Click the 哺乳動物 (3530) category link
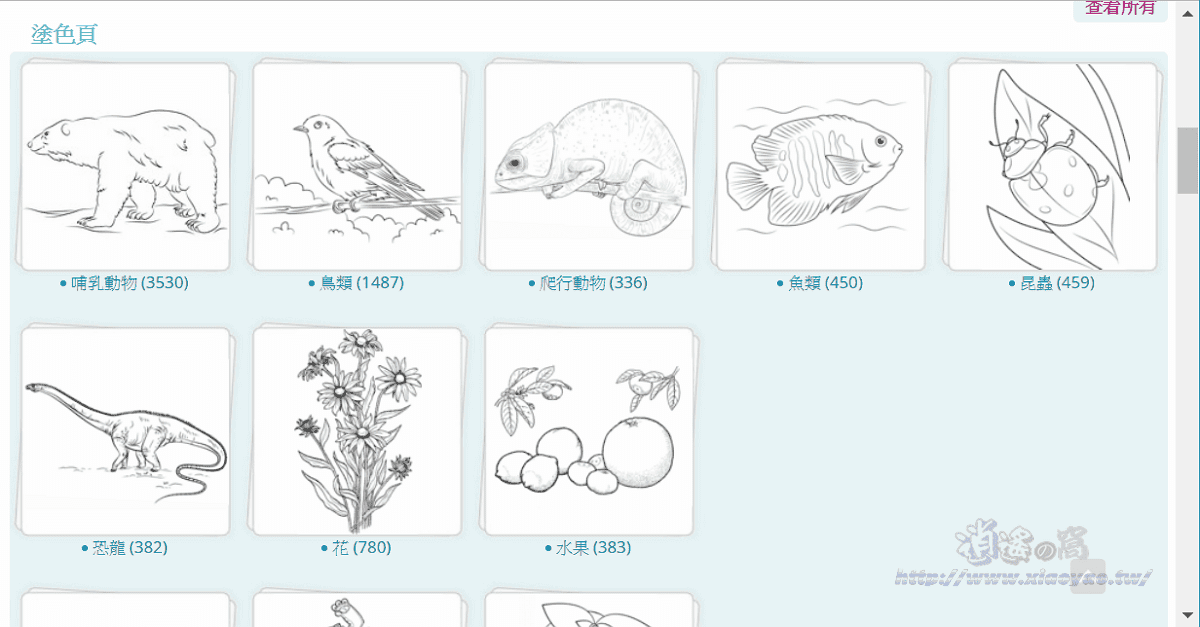The width and height of the screenshot is (1200, 627). pos(130,283)
